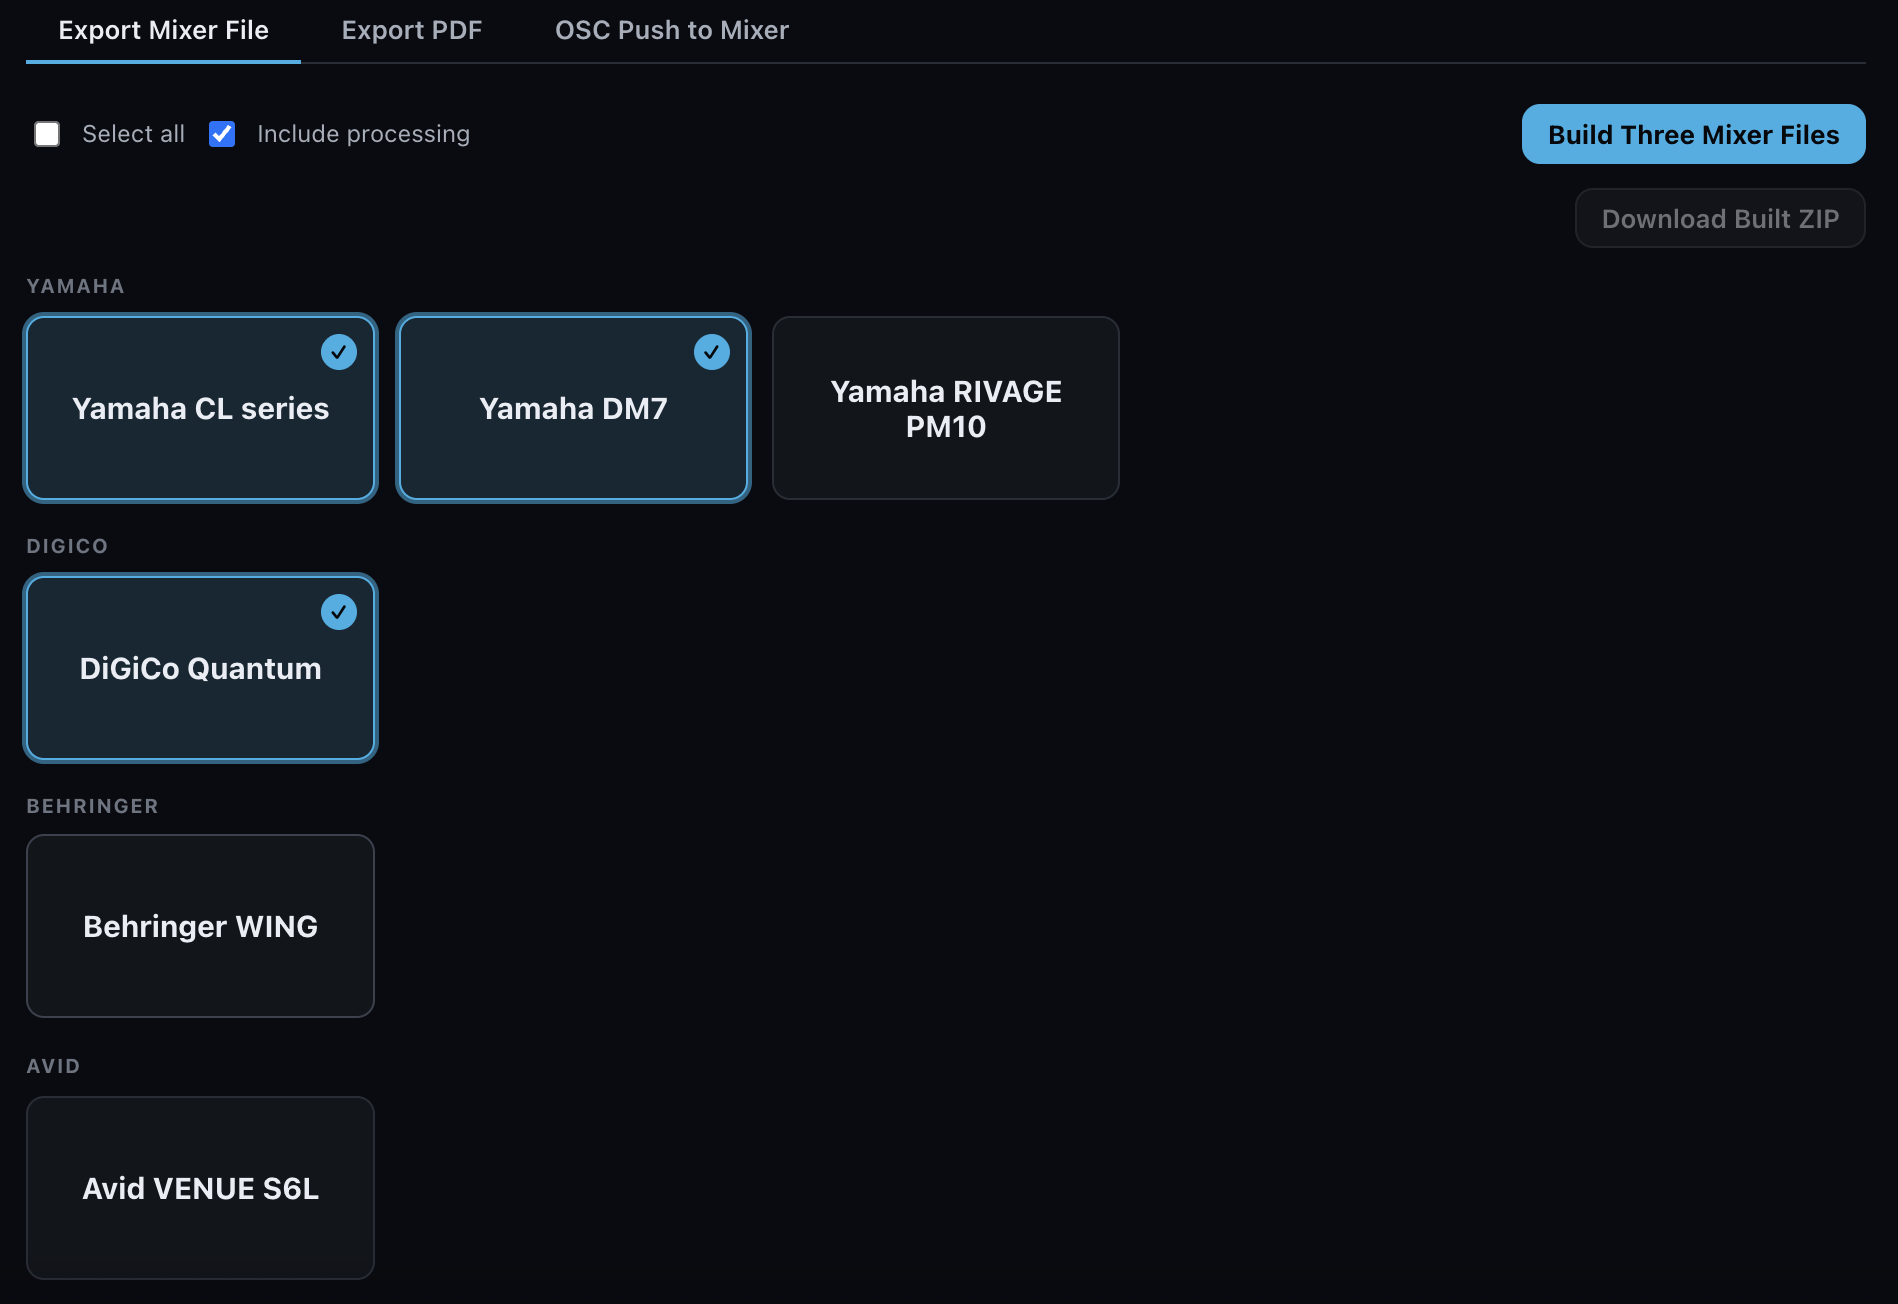
Task: Click Build Three Mixer Files button
Action: click(x=1693, y=134)
